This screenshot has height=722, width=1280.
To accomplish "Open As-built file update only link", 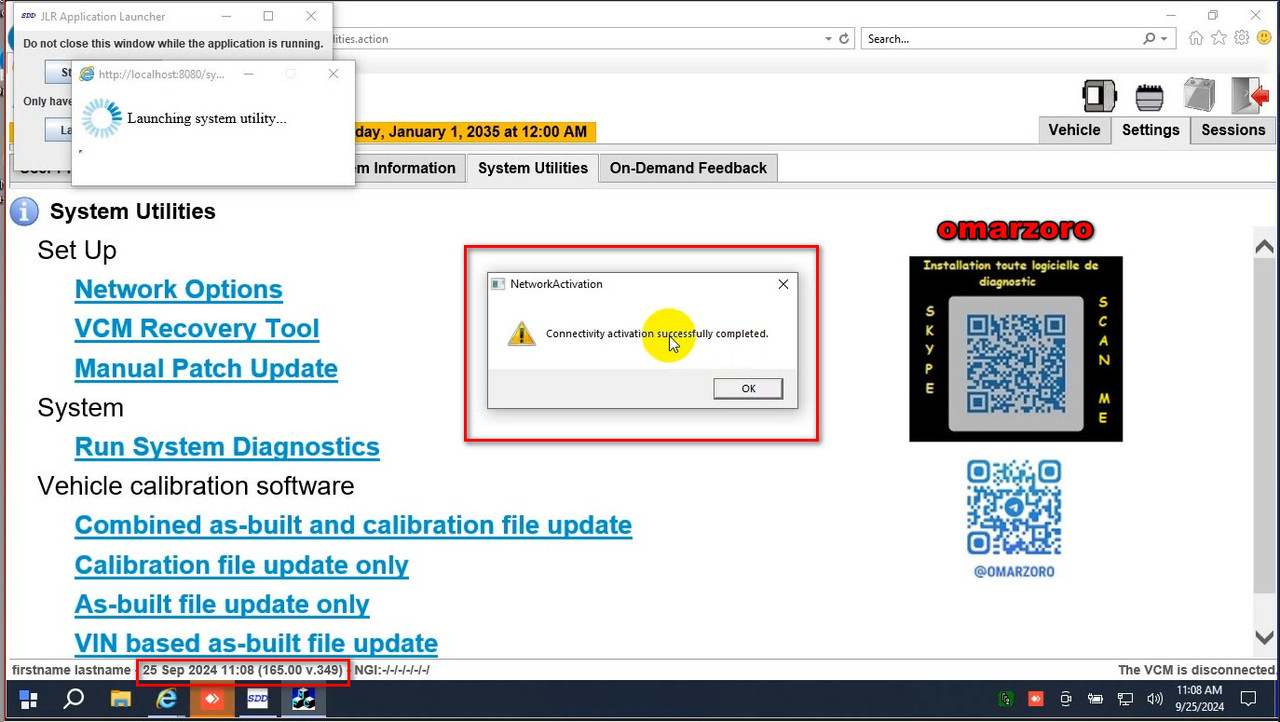I will (x=222, y=604).
